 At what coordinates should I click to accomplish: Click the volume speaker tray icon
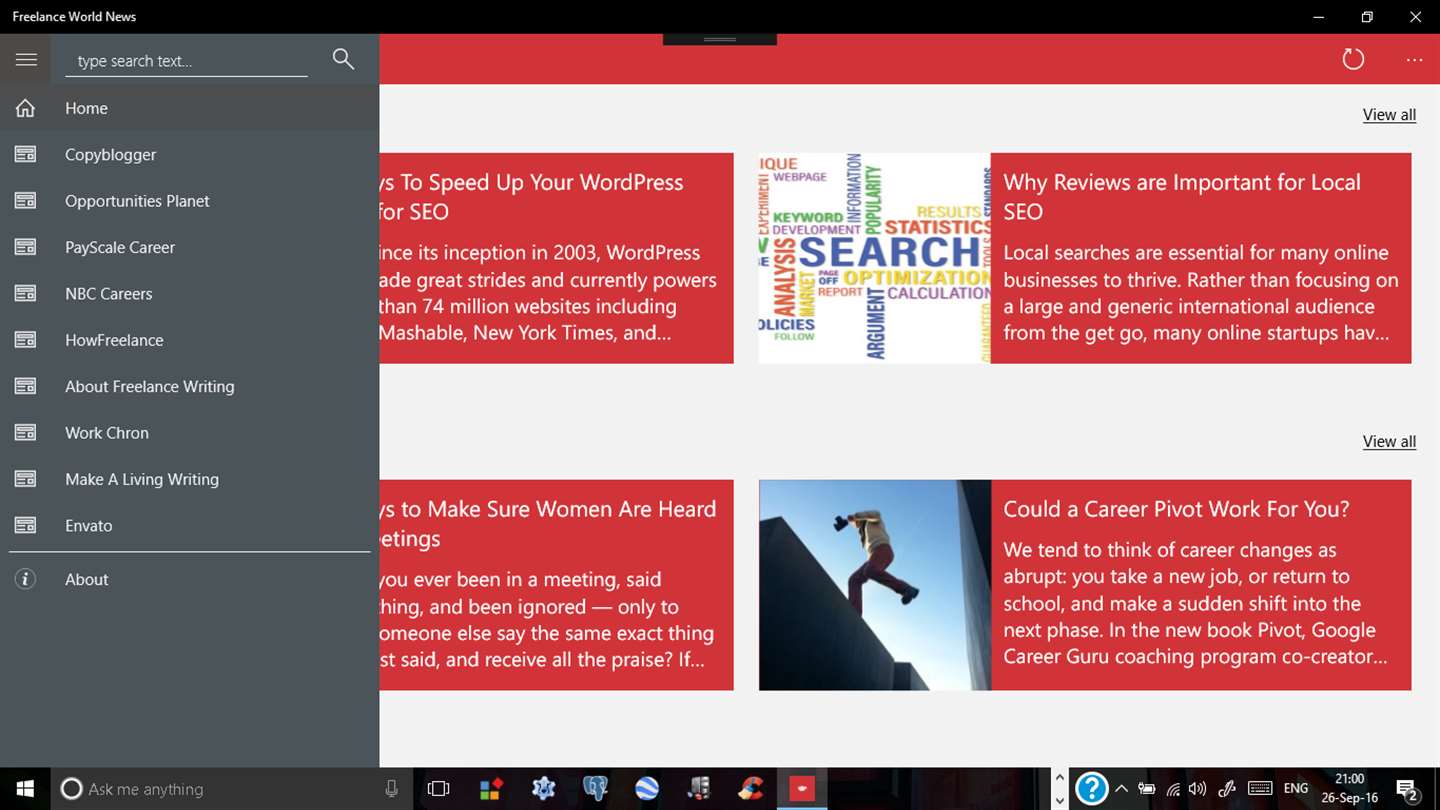tap(1198, 789)
